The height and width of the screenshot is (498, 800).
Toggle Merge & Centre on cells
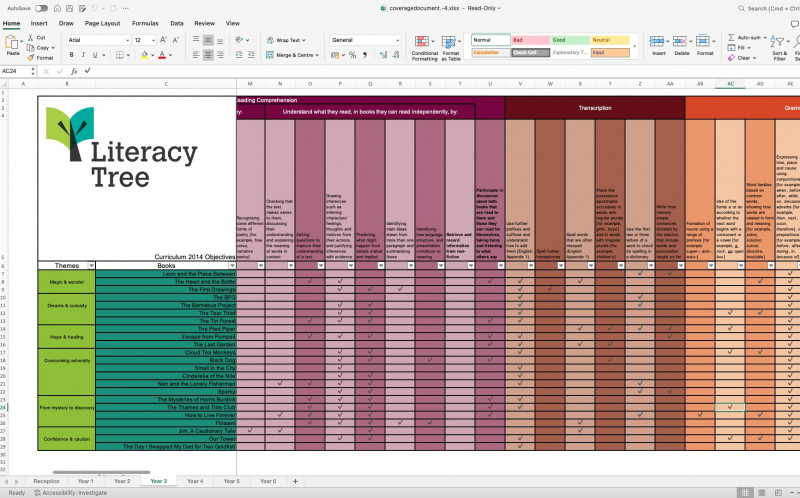[x=292, y=56]
